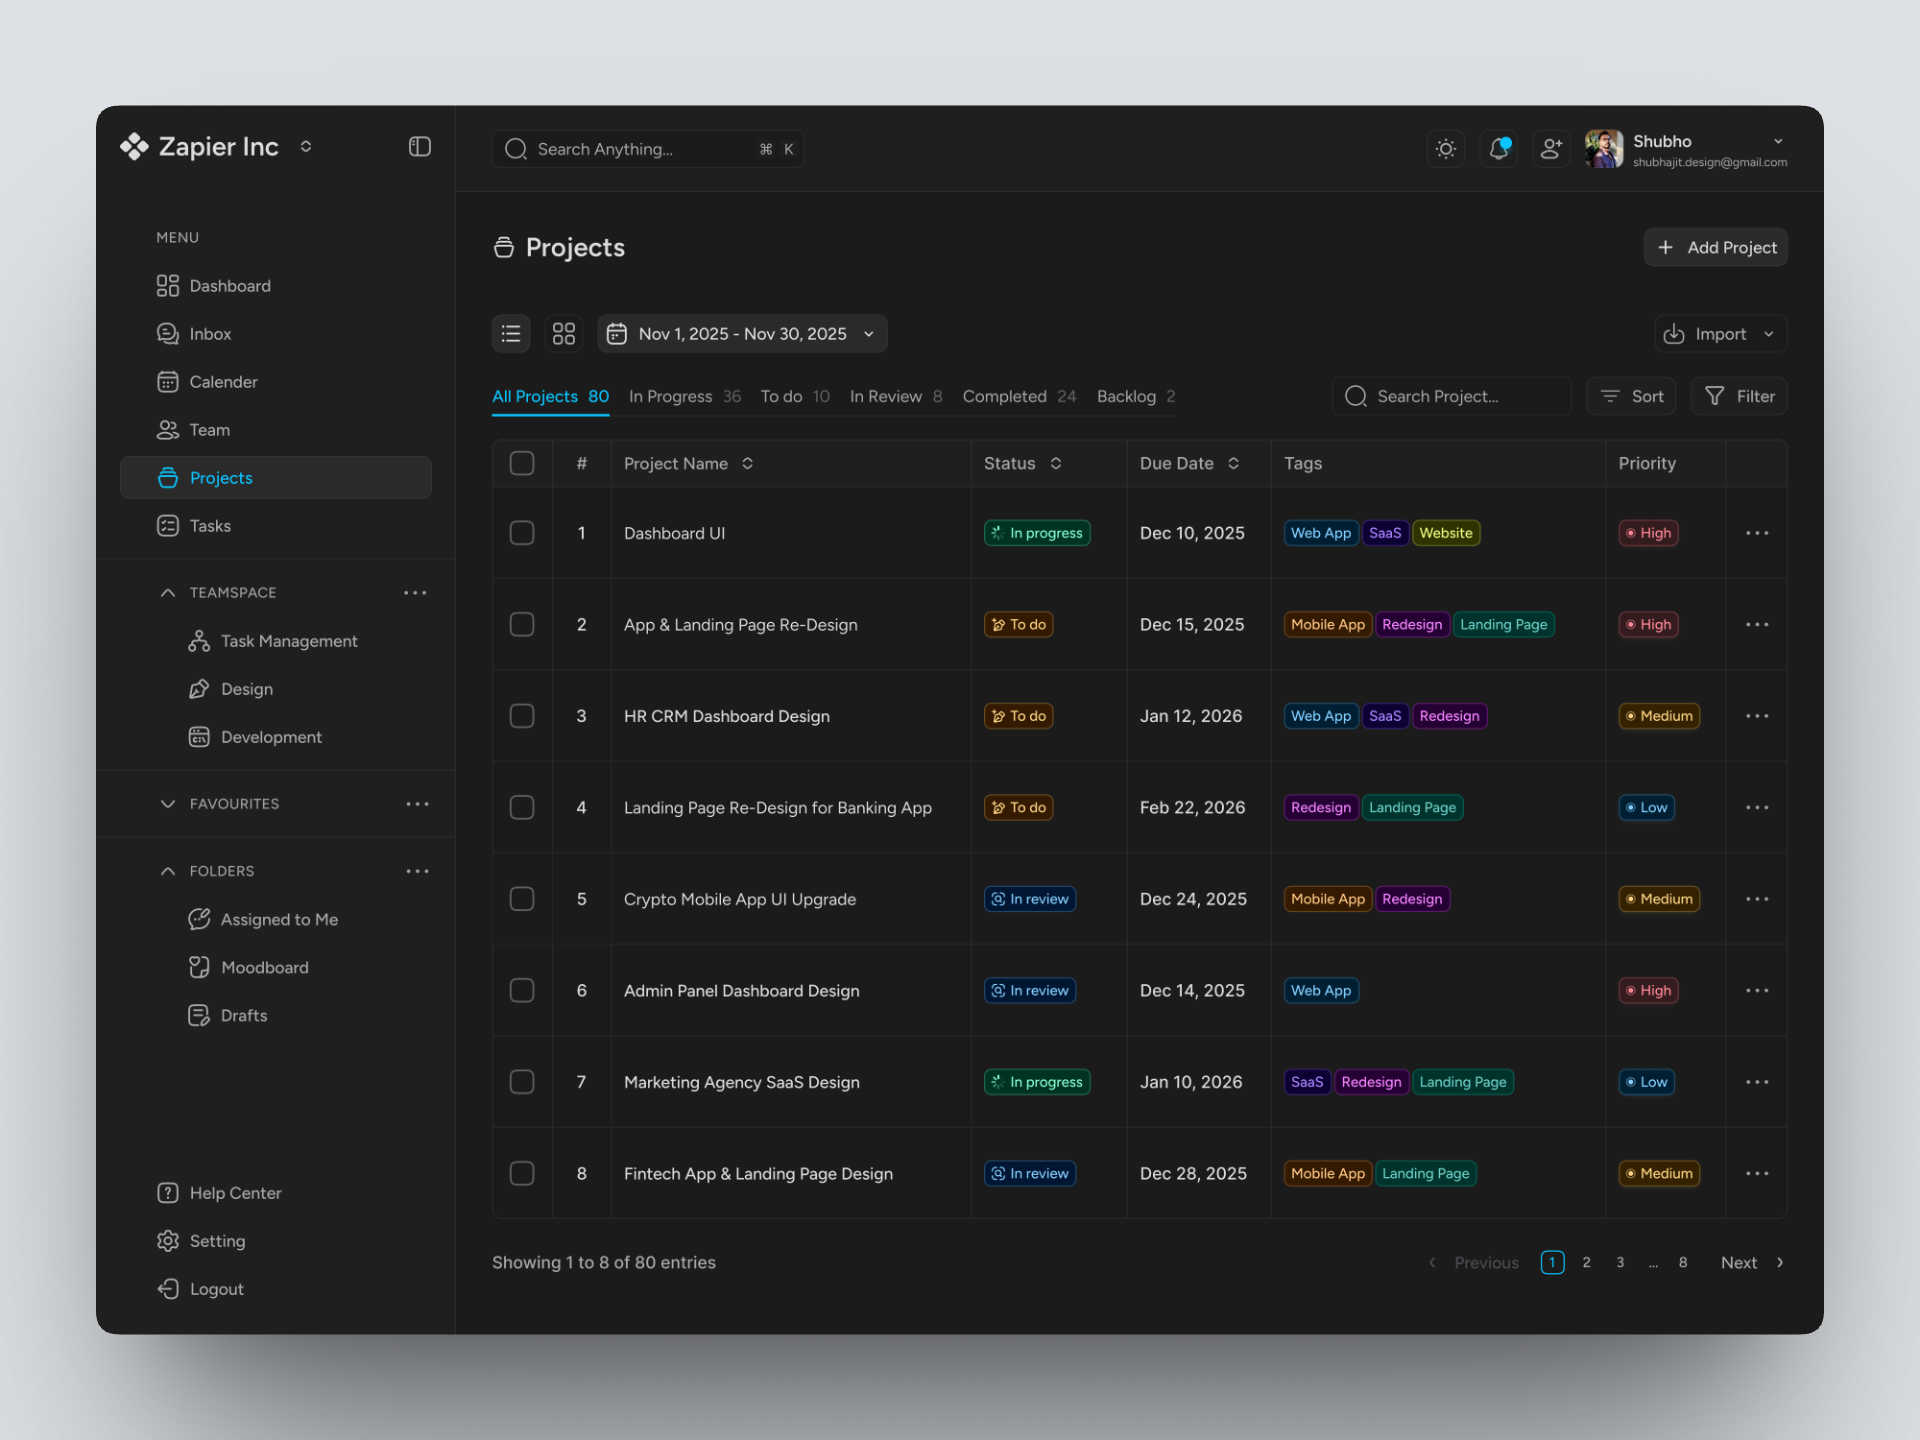Open the Import dropdown
1920x1440 pixels.
1718,333
